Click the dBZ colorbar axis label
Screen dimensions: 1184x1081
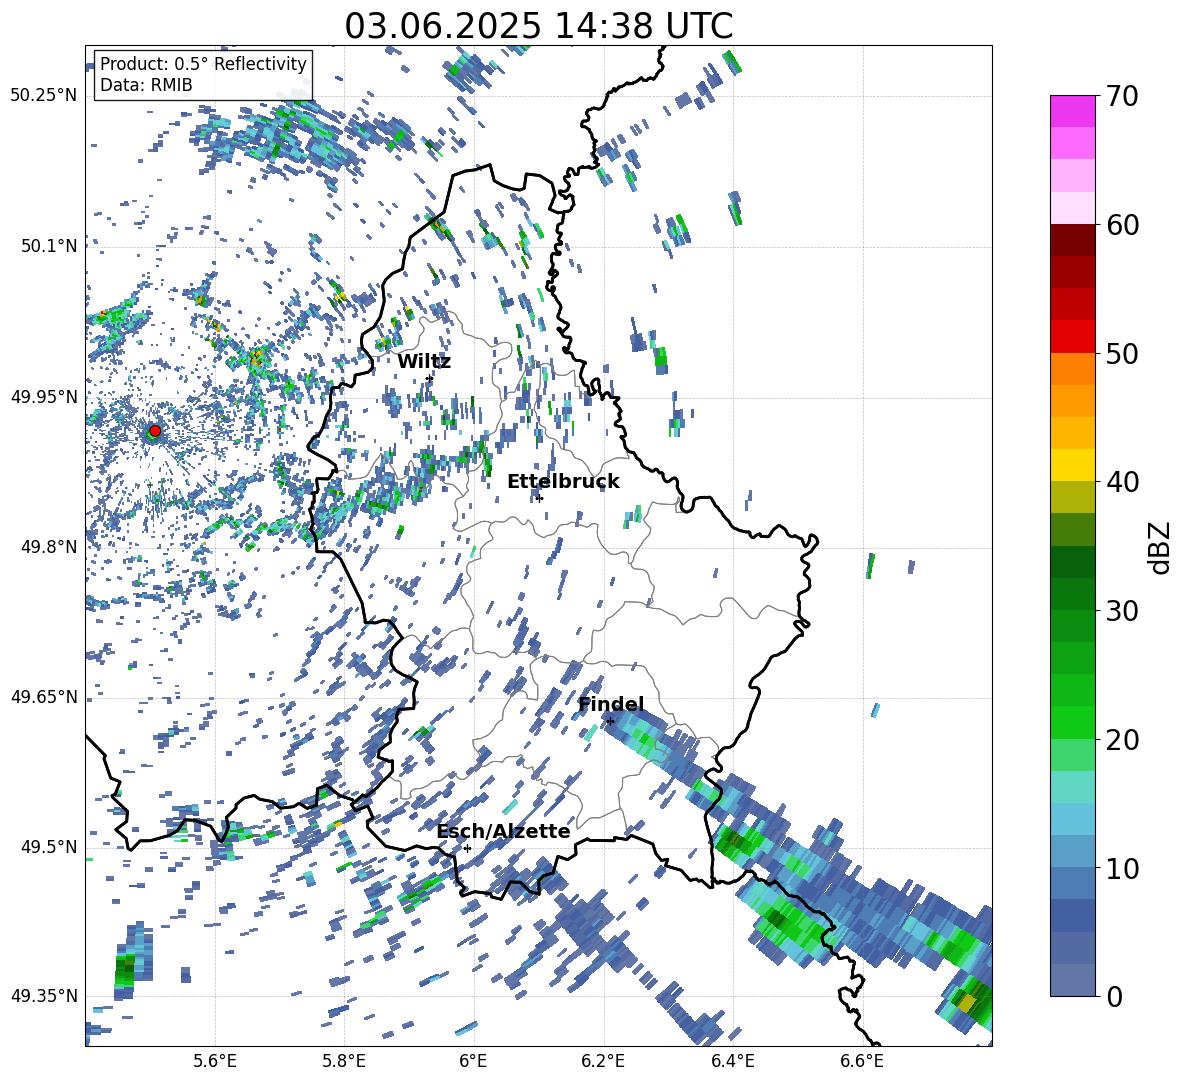(x=1159, y=547)
